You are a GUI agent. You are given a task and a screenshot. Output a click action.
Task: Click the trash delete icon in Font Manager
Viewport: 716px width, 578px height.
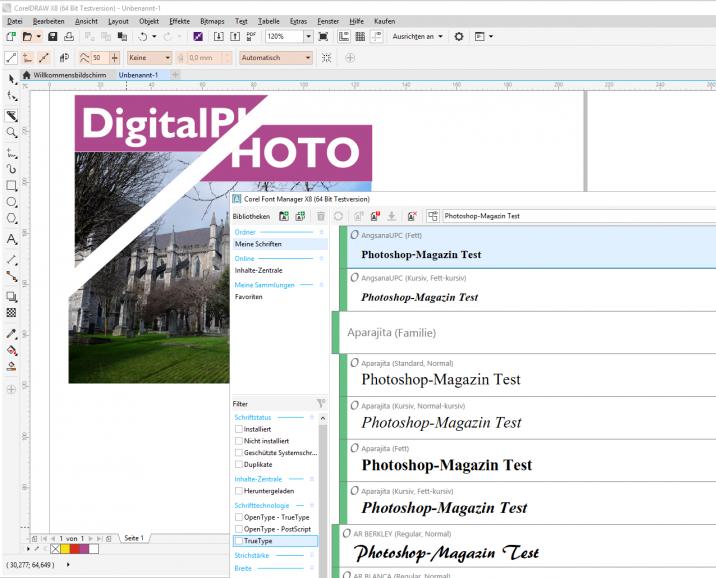tap(321, 216)
